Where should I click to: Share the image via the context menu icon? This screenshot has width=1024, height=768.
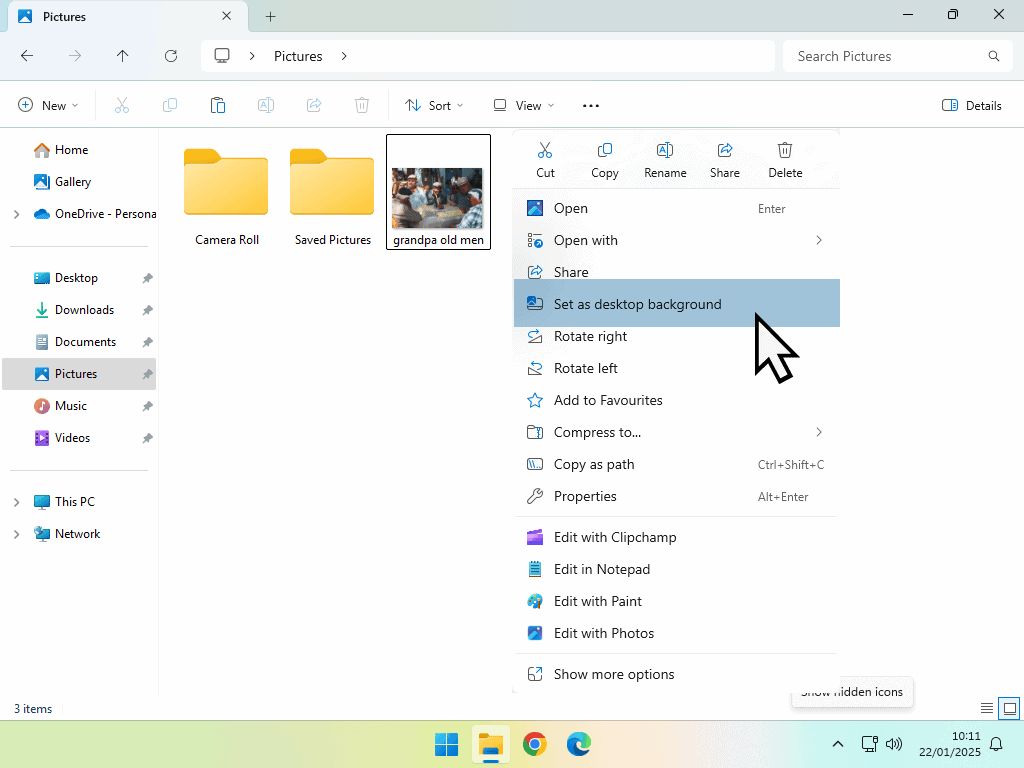click(x=724, y=157)
